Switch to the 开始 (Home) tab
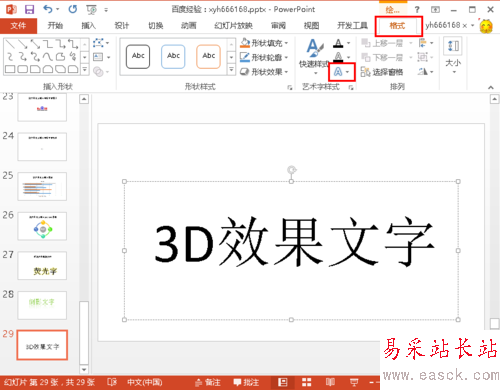The width and height of the screenshot is (500, 390). click(55, 26)
